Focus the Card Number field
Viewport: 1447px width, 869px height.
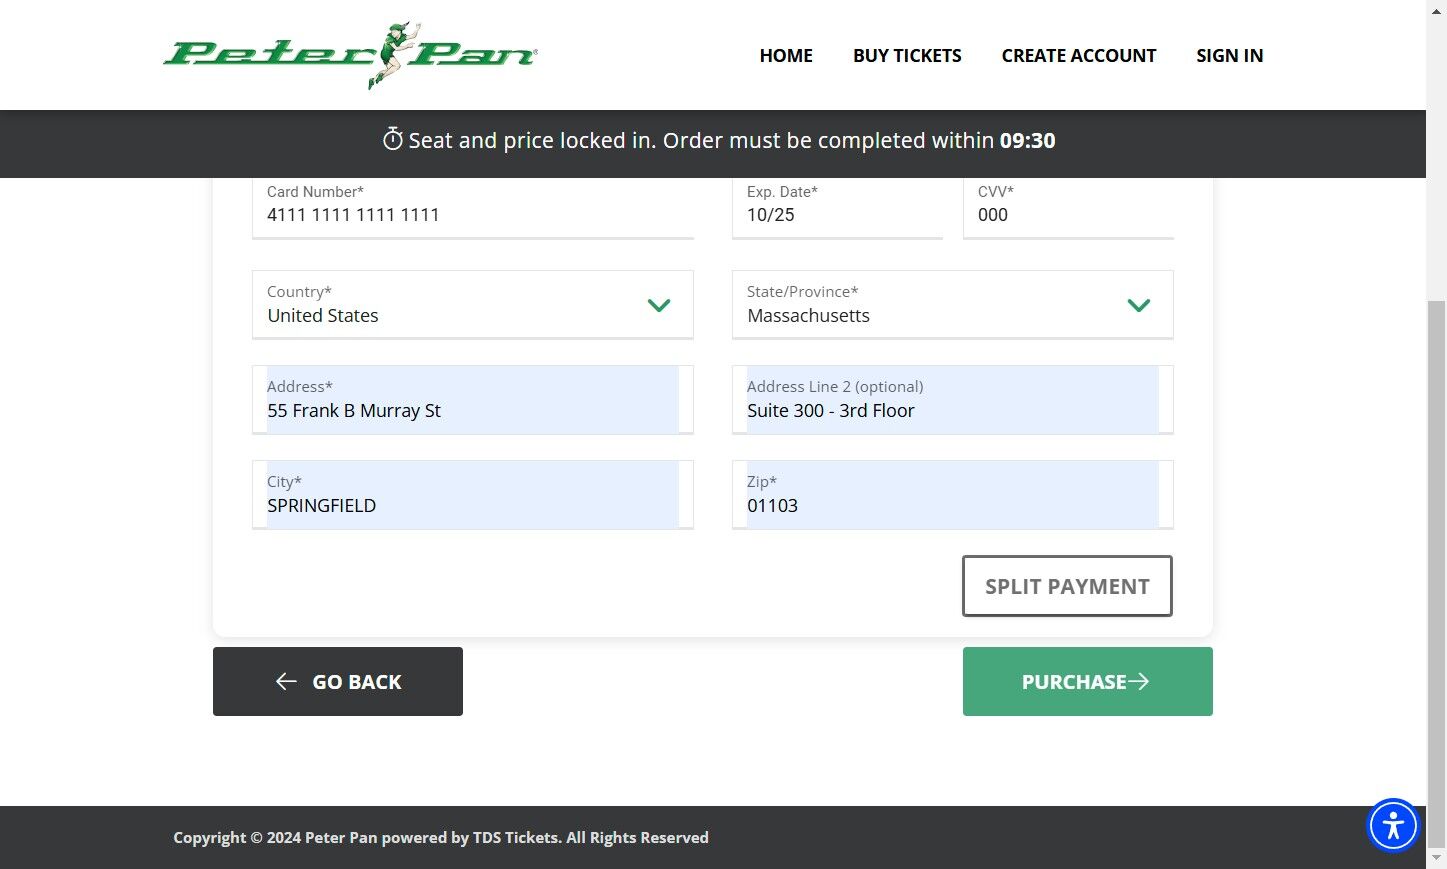point(472,214)
